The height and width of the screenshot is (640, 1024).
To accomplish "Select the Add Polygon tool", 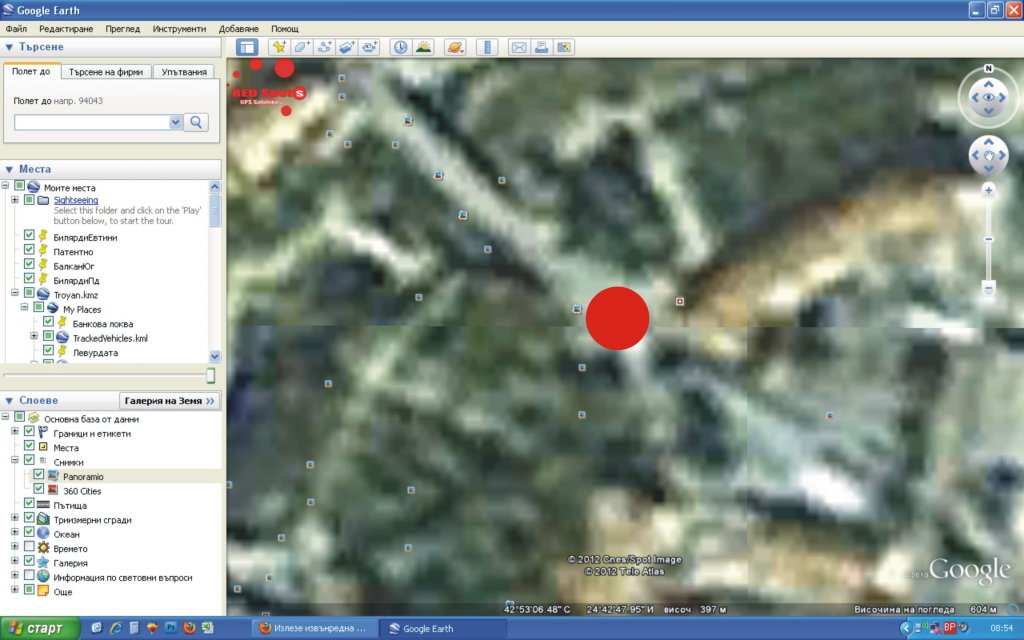I will click(x=302, y=47).
